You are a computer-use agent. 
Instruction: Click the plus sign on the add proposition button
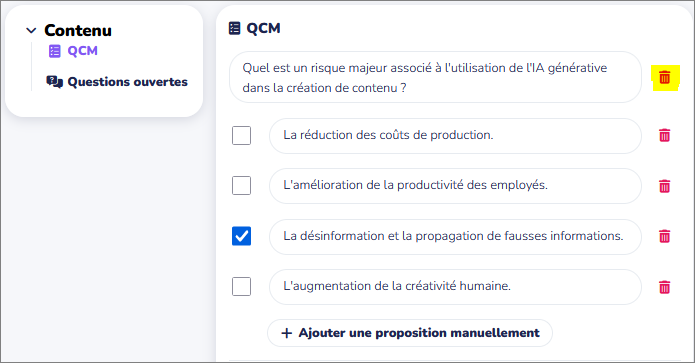[287, 333]
